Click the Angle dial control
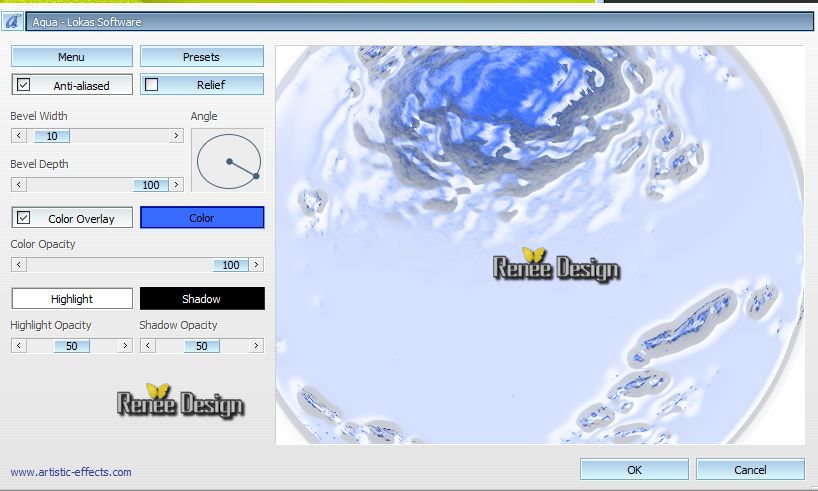Image resolution: width=818 pixels, height=491 pixels. tap(228, 161)
